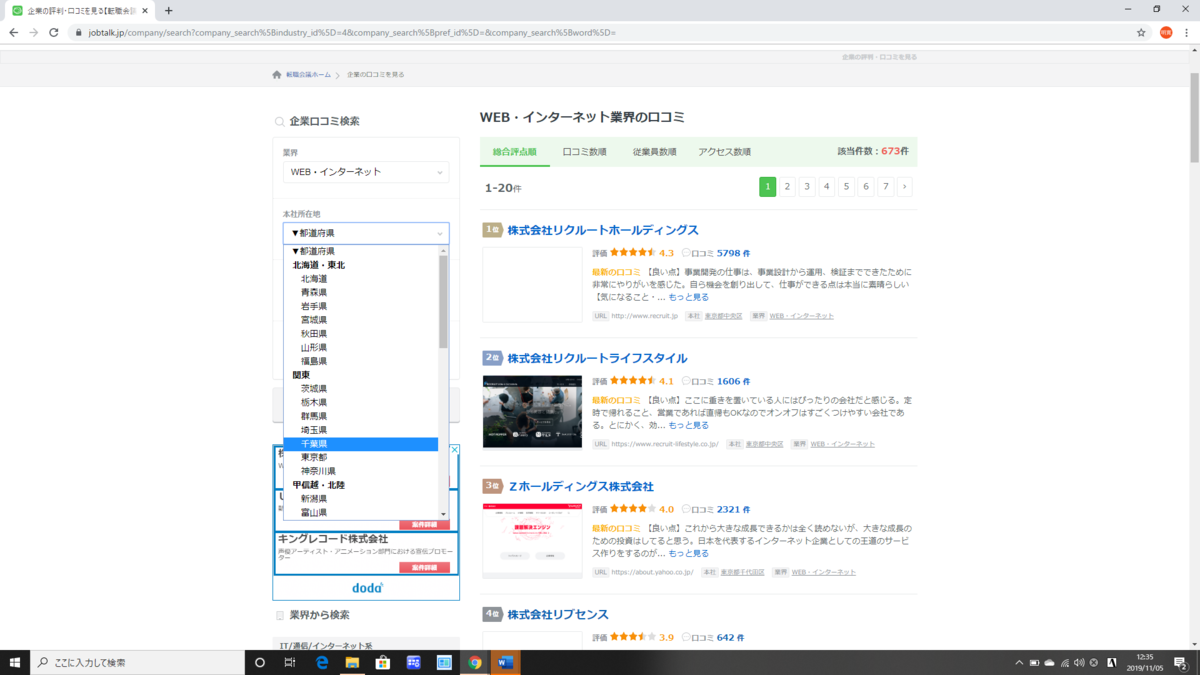Image resolution: width=1200 pixels, height=675 pixels.
Task: Choose 福島県 in the dropdown list
Action: (314, 361)
